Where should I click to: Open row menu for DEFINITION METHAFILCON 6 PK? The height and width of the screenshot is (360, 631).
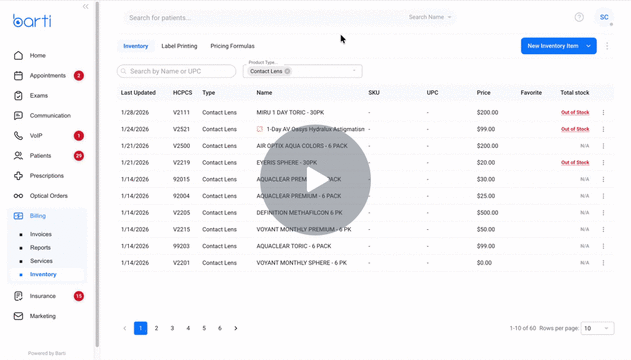(x=603, y=213)
